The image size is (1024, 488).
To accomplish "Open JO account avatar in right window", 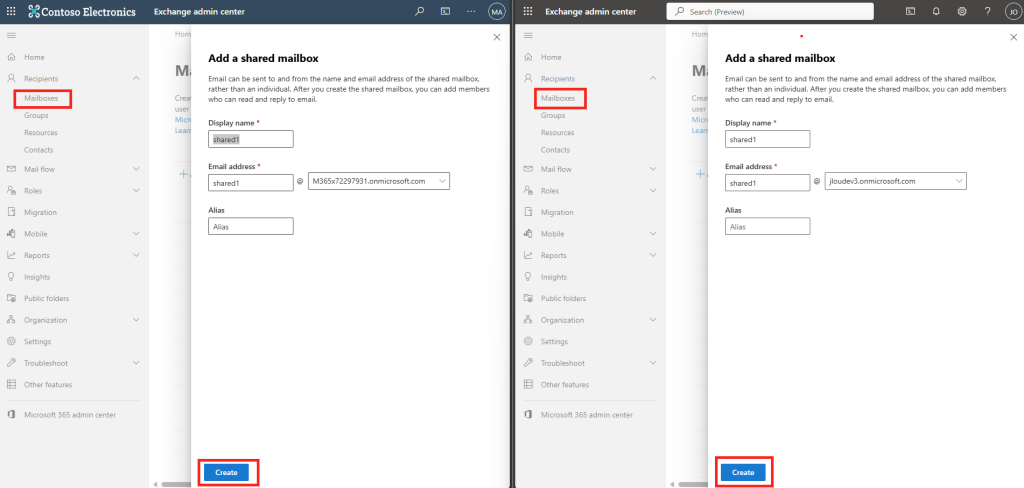I will click(1012, 11).
